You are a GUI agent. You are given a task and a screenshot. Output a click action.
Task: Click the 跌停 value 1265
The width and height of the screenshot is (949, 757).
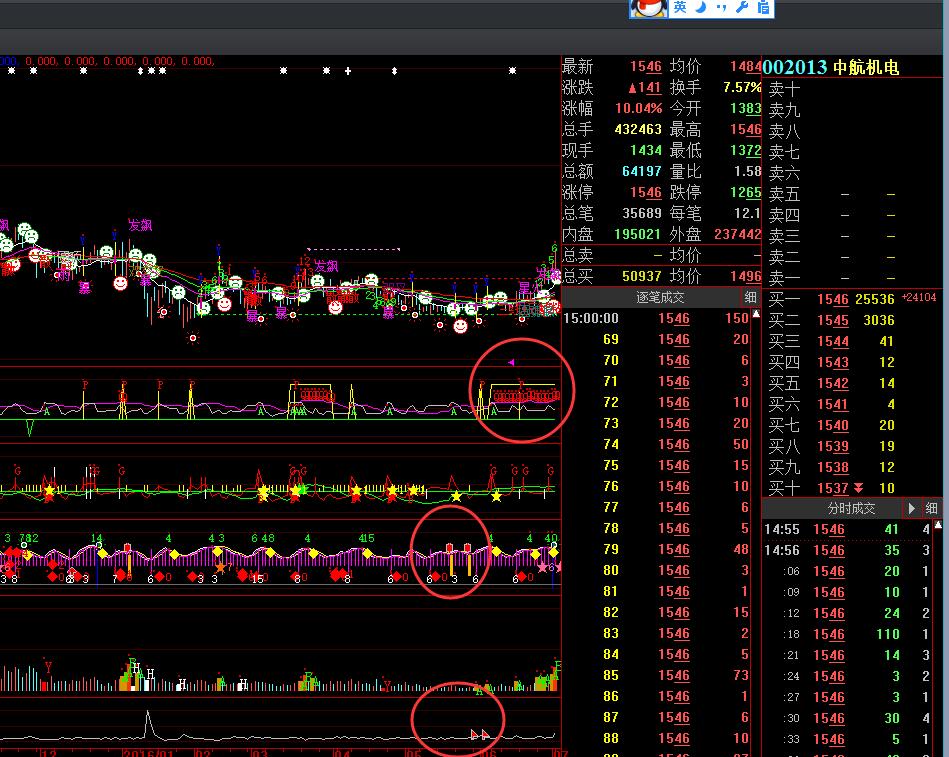tap(746, 192)
